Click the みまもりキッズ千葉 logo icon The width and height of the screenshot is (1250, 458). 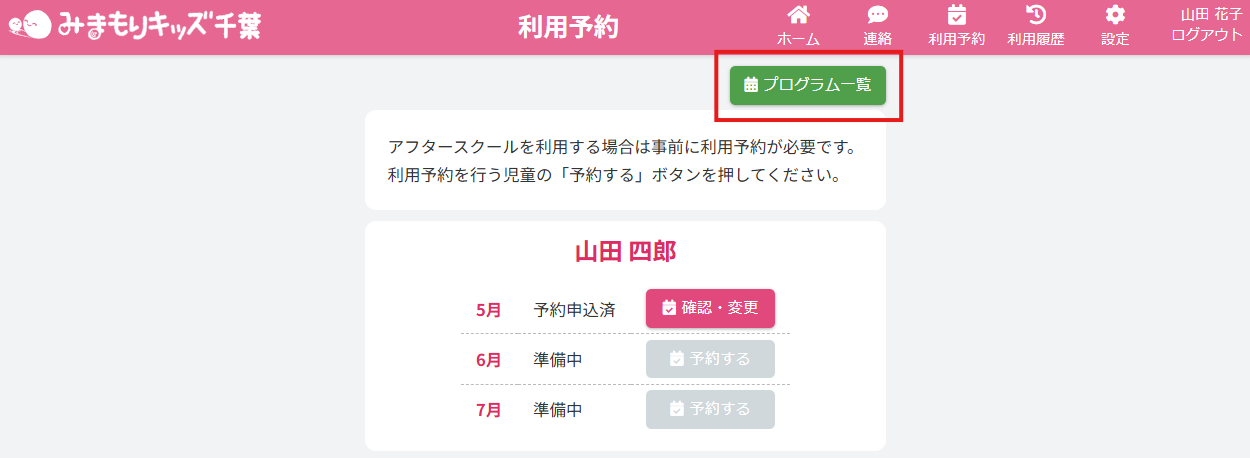pyautogui.click(x=29, y=25)
